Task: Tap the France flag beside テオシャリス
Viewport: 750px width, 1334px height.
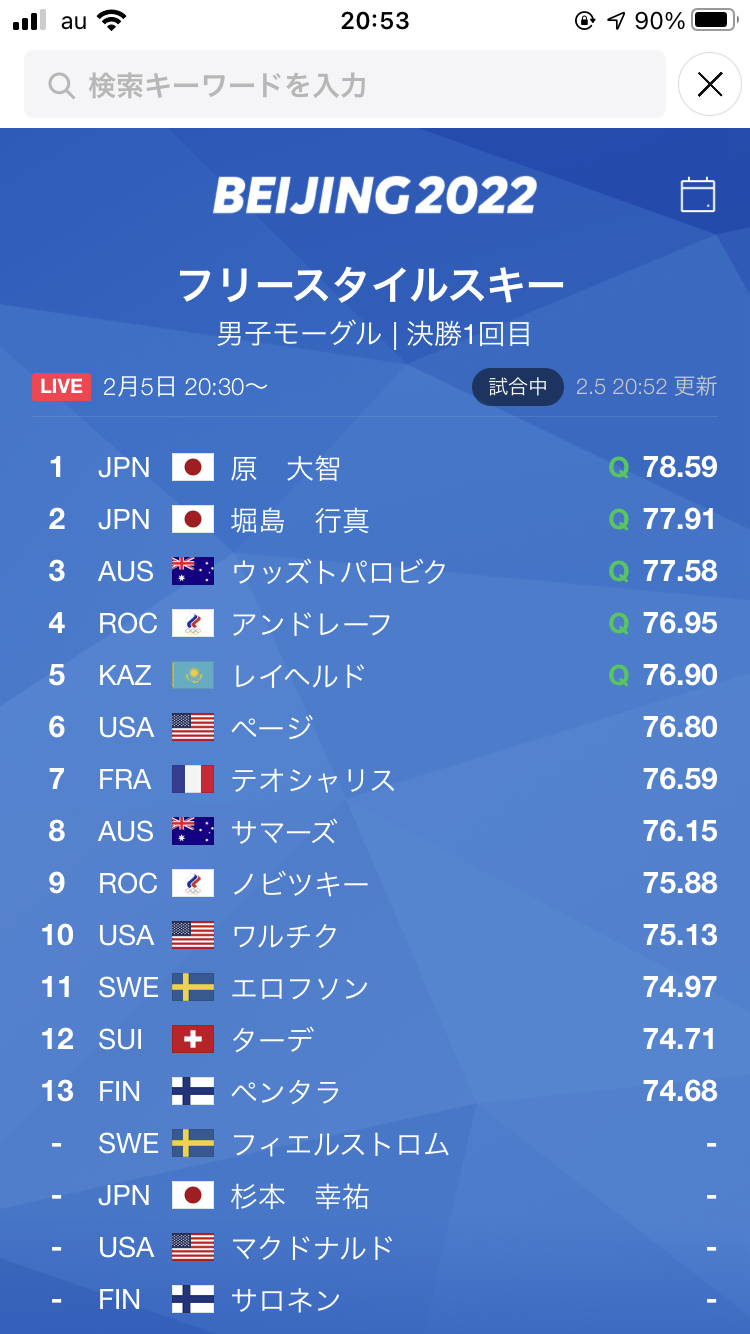Action: 193,779
